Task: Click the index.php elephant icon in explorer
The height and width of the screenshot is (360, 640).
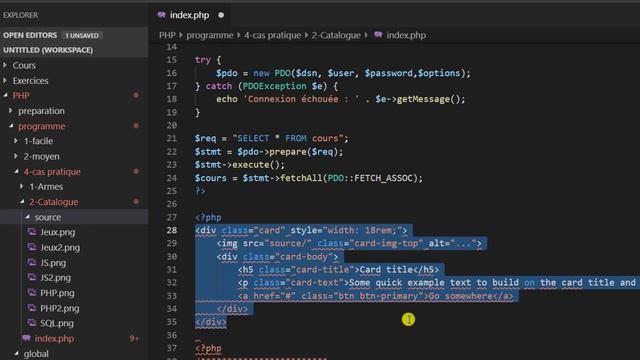Action: [27, 338]
